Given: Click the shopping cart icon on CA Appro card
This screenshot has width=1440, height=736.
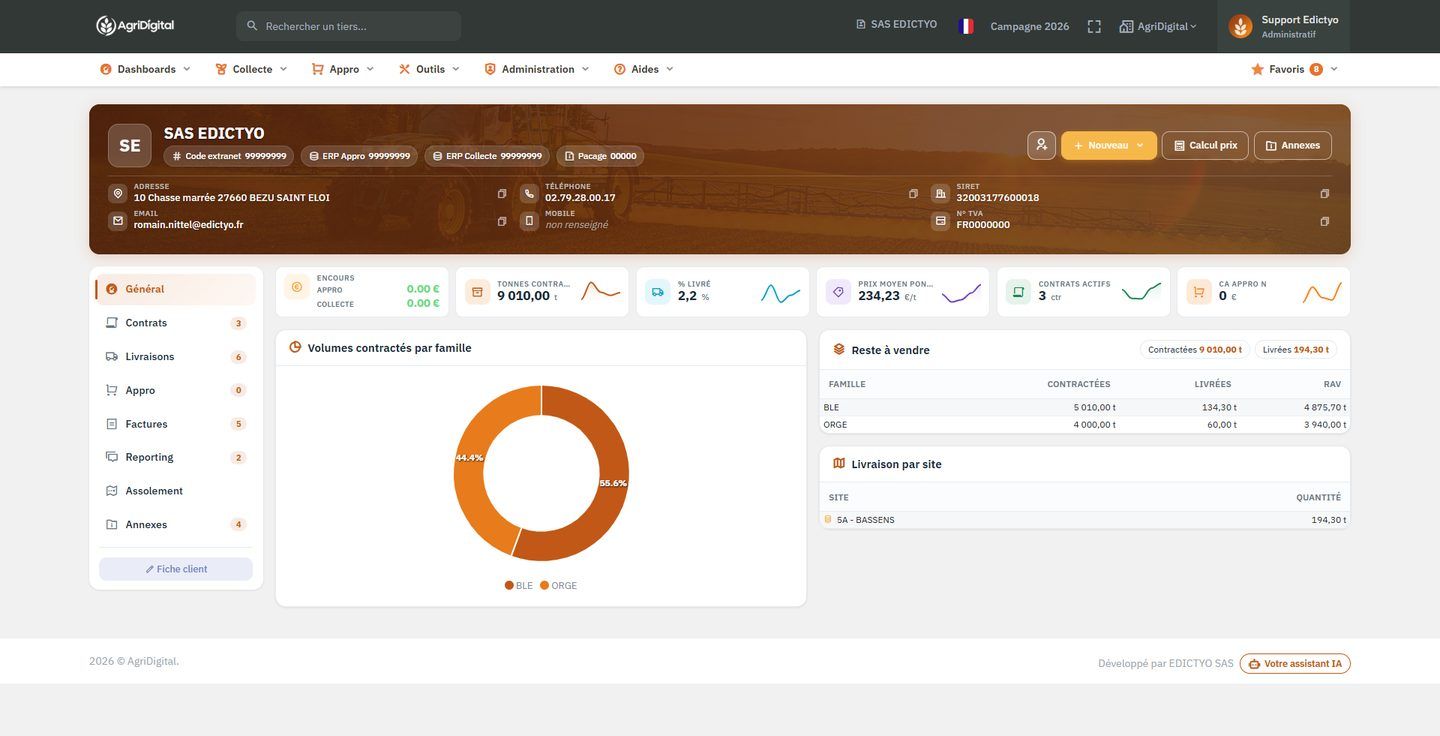Looking at the screenshot, I should pyautogui.click(x=1199, y=292).
